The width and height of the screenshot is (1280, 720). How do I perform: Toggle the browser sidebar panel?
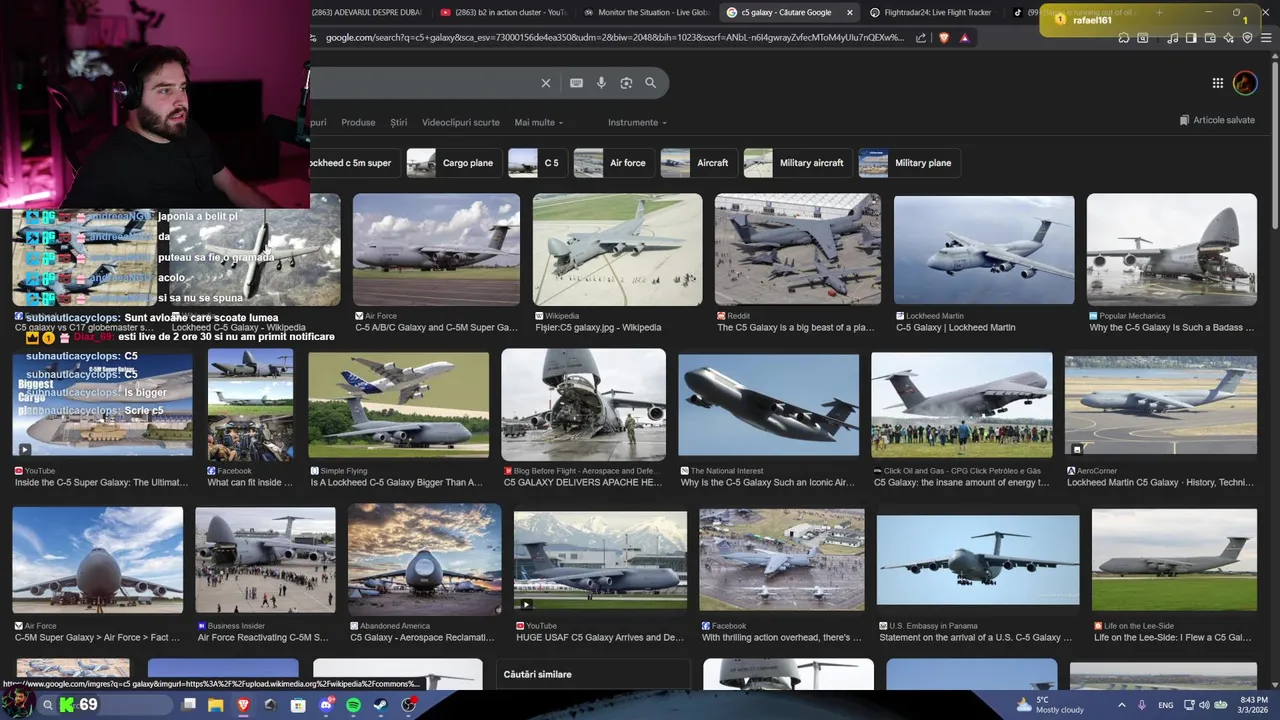tap(1191, 38)
